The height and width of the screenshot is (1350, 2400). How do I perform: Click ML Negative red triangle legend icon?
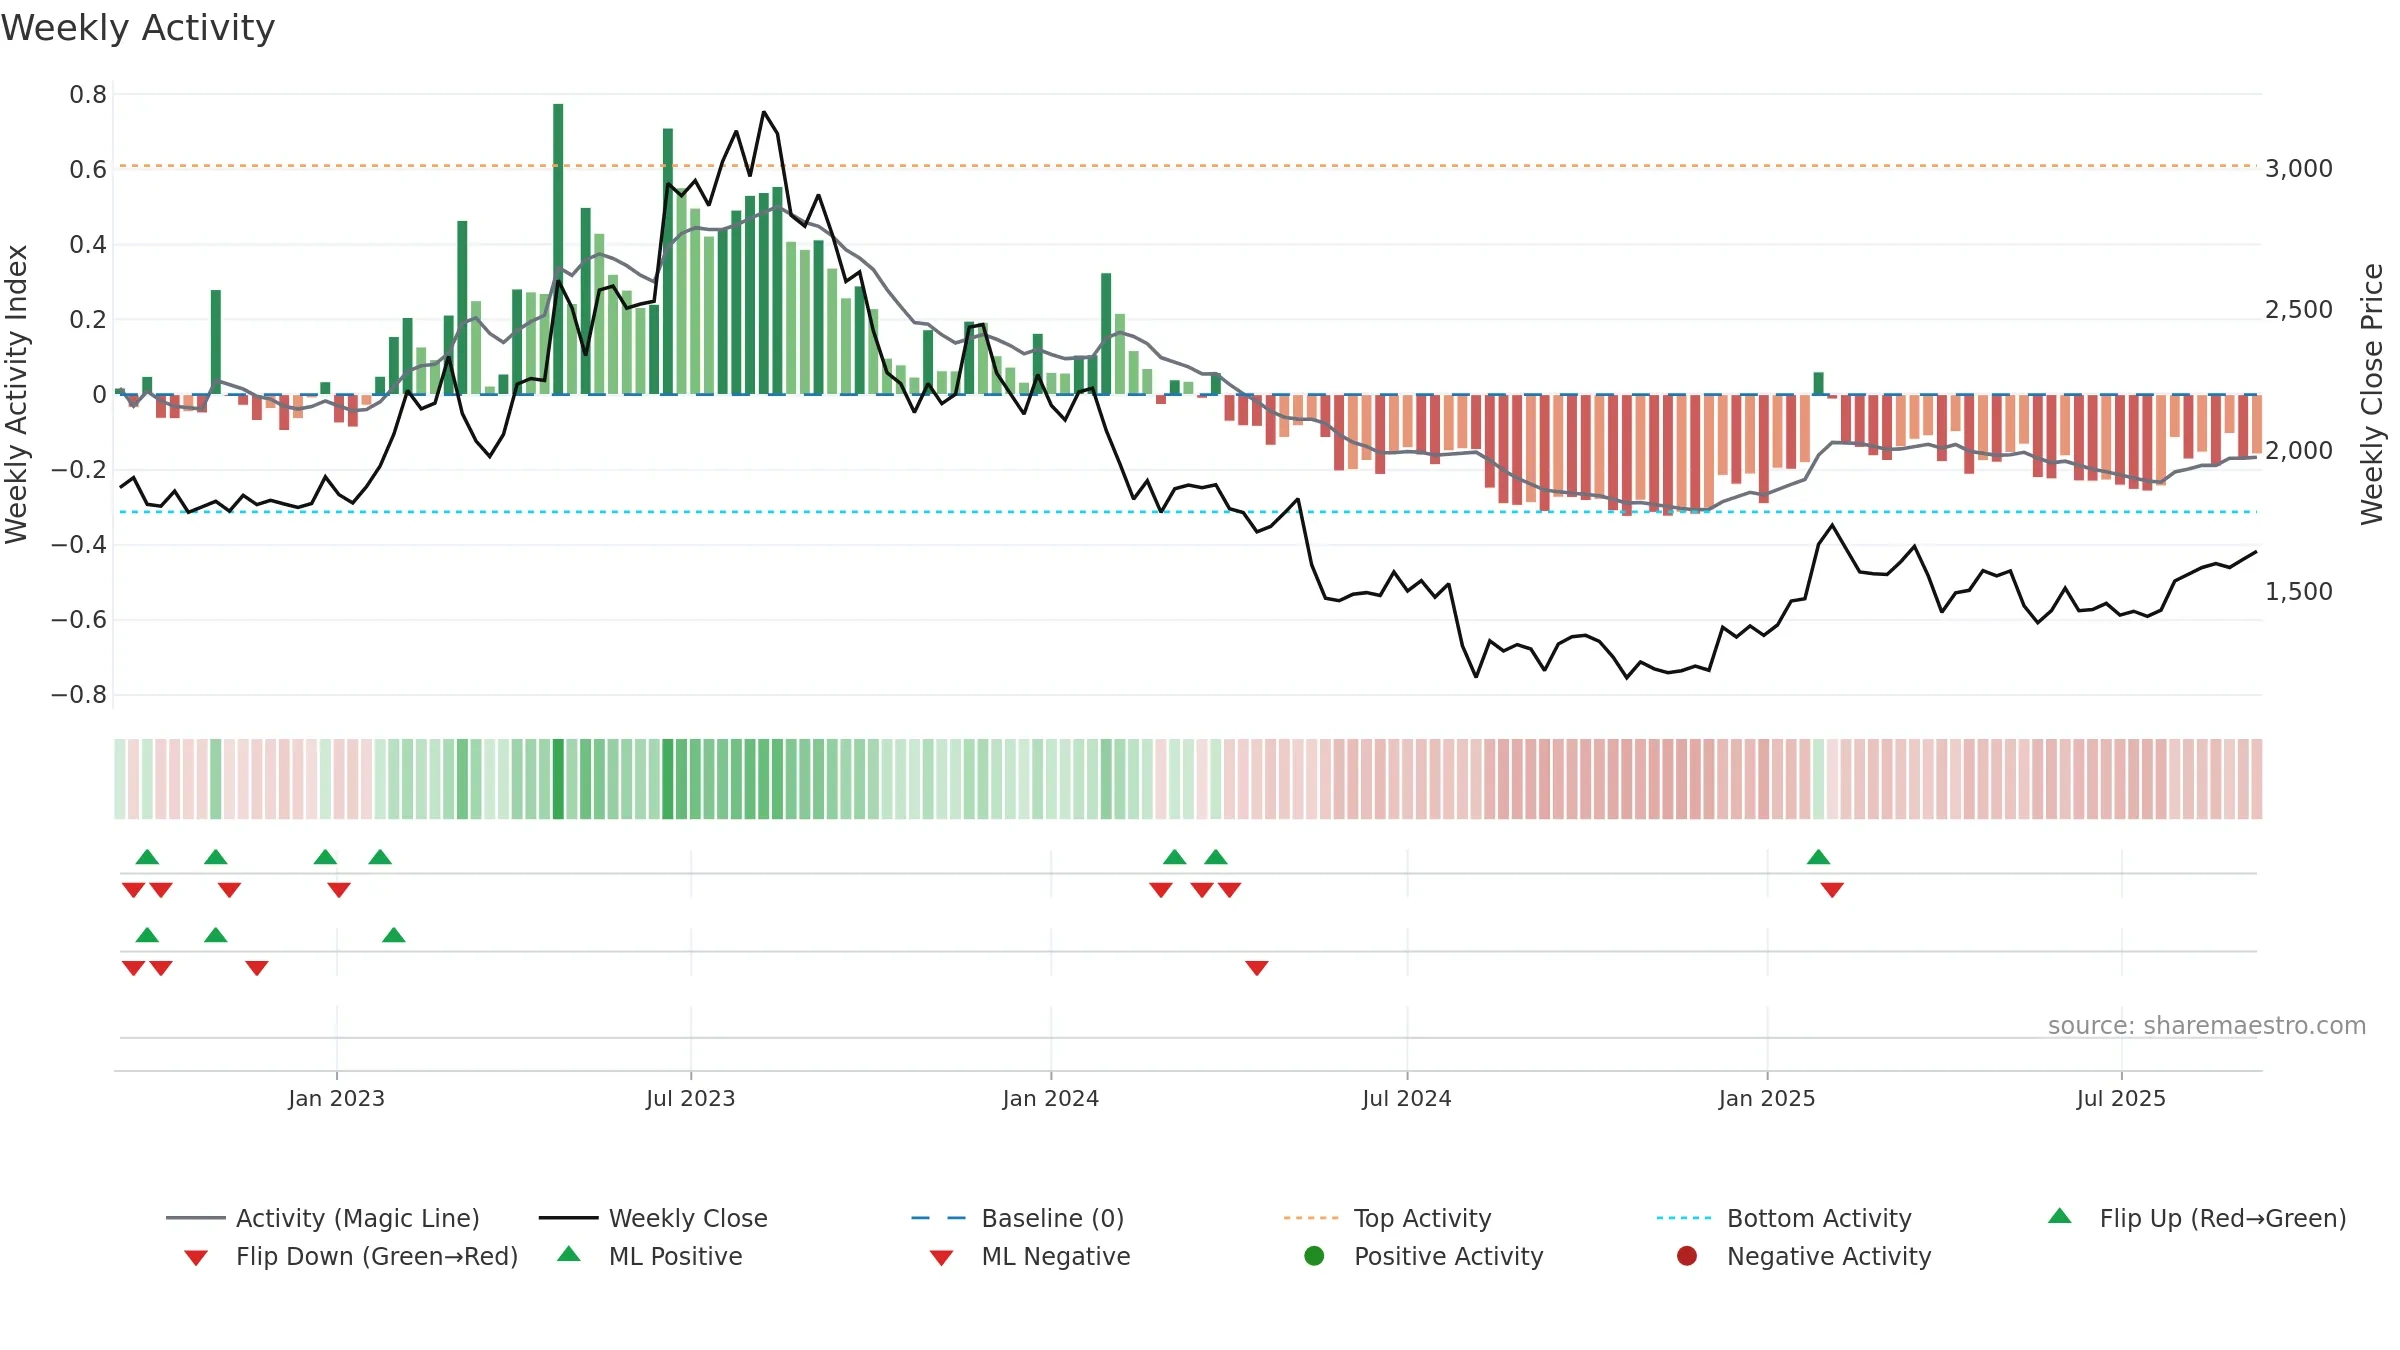(x=942, y=1258)
